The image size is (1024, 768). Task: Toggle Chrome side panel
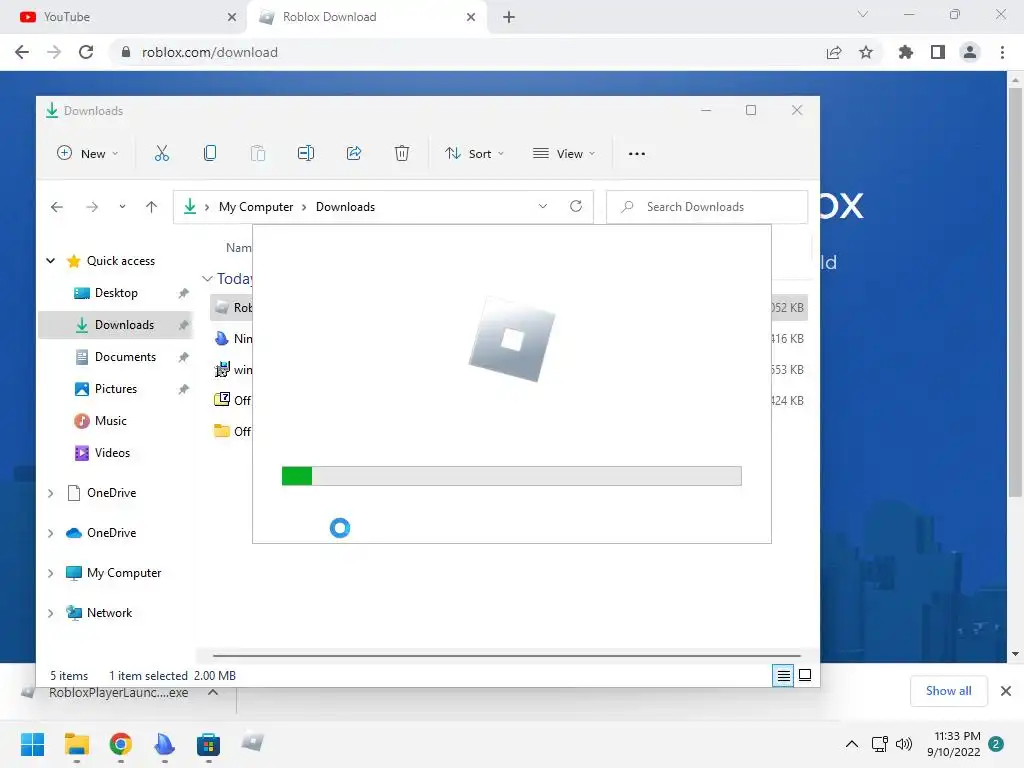938,52
